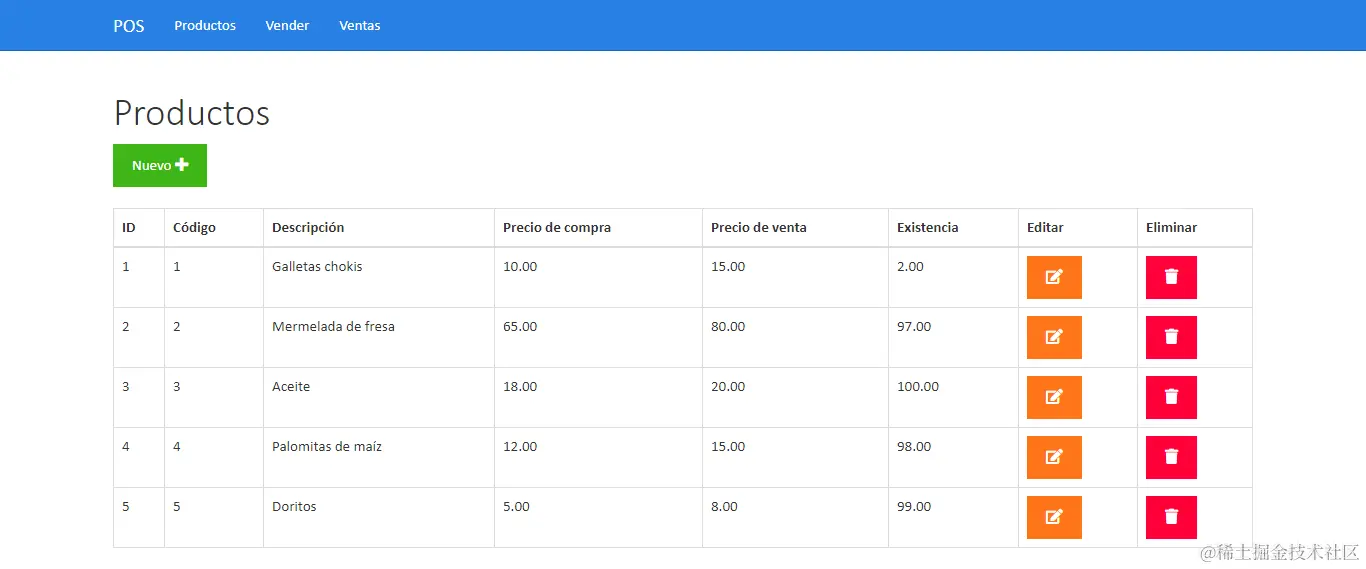Image resolution: width=1366 pixels, height=569 pixels.
Task: Click purchase price 10.00 cell
Action: pos(598,277)
